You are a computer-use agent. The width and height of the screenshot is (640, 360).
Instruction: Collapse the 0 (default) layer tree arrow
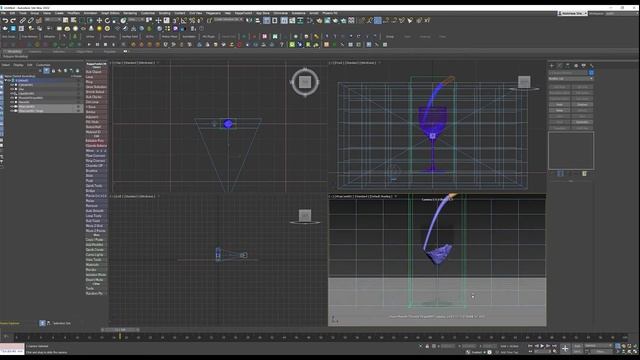click(x=5, y=80)
